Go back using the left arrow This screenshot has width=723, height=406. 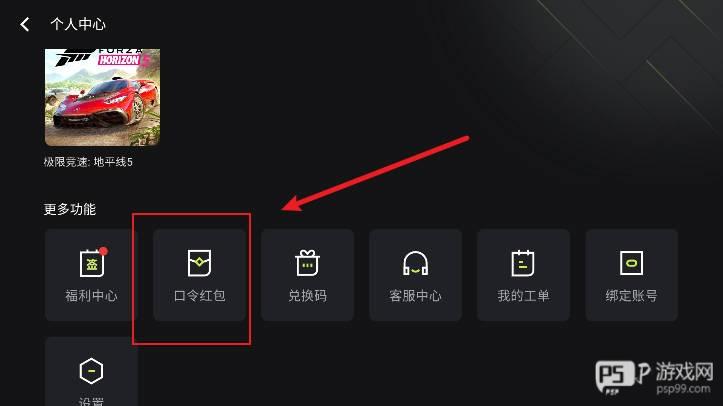point(25,24)
